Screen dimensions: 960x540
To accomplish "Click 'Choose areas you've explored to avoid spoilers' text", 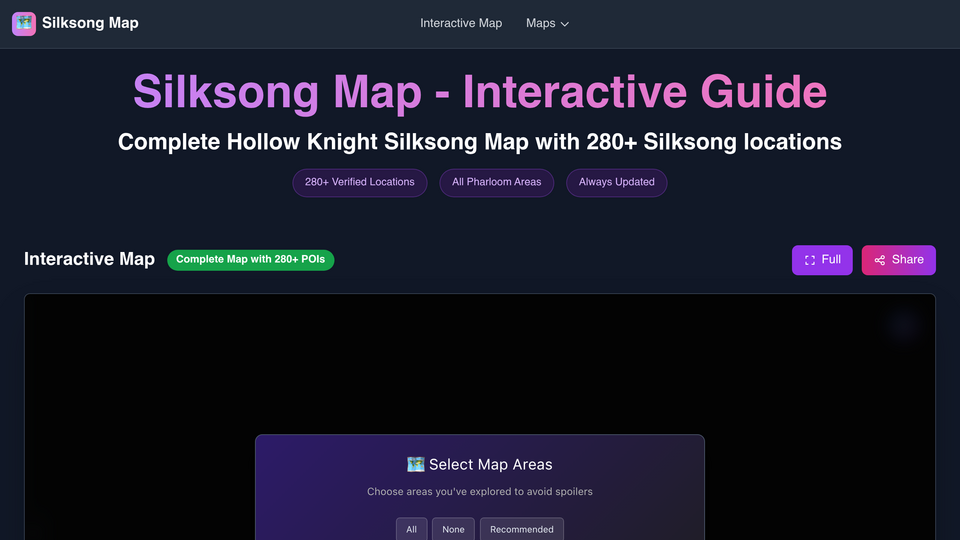I will click(x=480, y=492).
